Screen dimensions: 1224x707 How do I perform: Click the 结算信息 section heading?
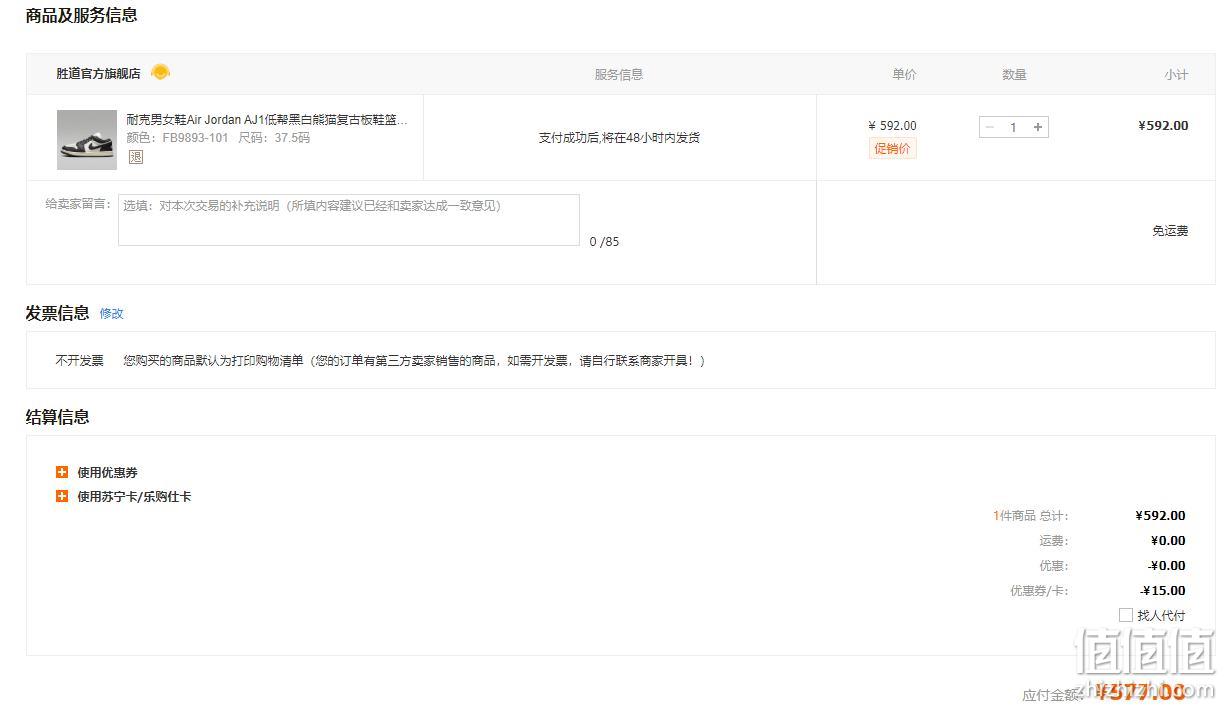58,417
